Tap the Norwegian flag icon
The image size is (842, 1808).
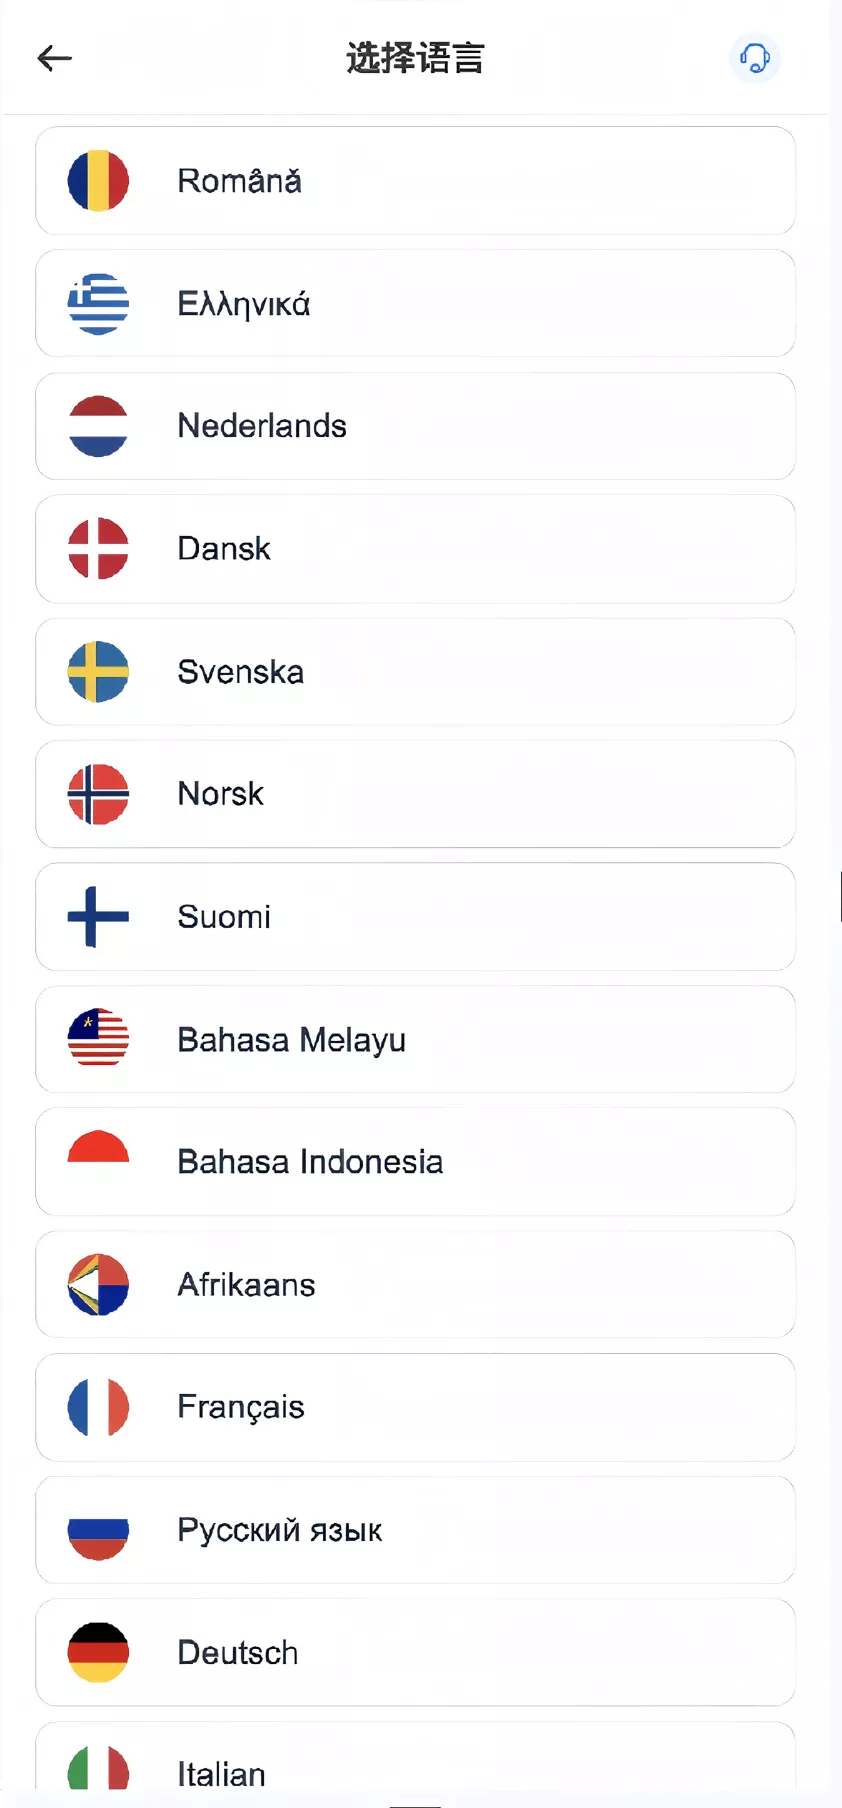(x=98, y=794)
